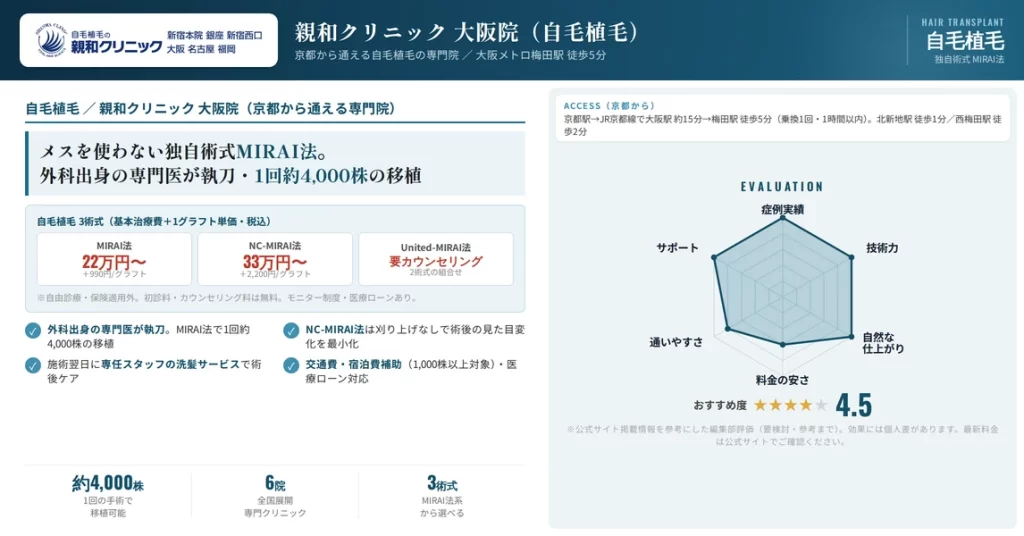The image size is (1024, 536).
Task: Click the 約4,000株 statistic
Action: point(108,495)
